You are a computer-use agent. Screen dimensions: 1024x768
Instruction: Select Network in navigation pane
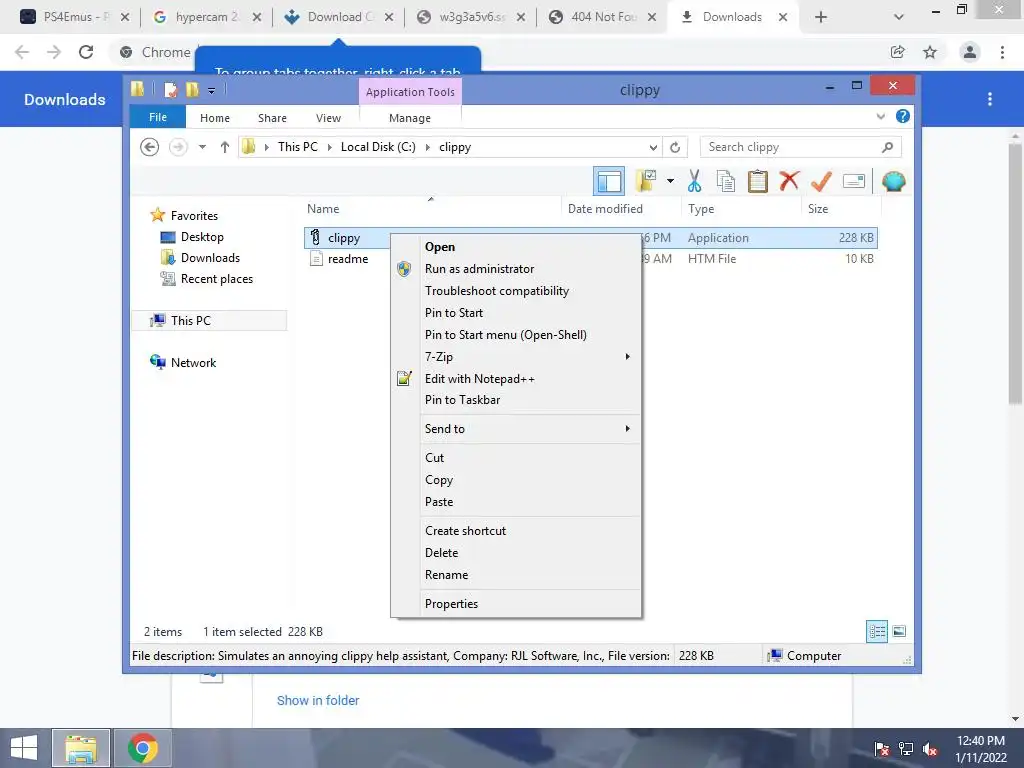point(193,362)
